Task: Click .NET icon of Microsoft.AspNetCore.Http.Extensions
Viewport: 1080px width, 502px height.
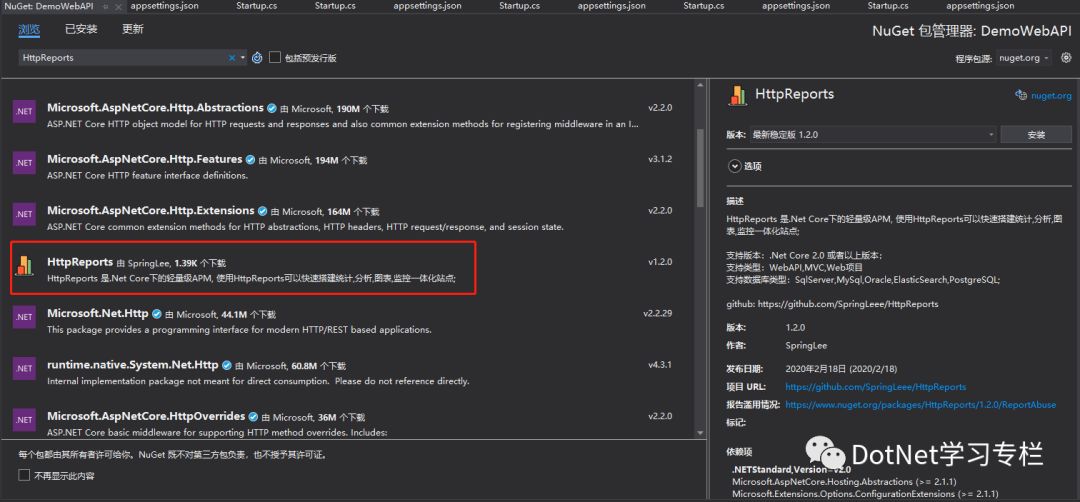Action: coord(24,214)
